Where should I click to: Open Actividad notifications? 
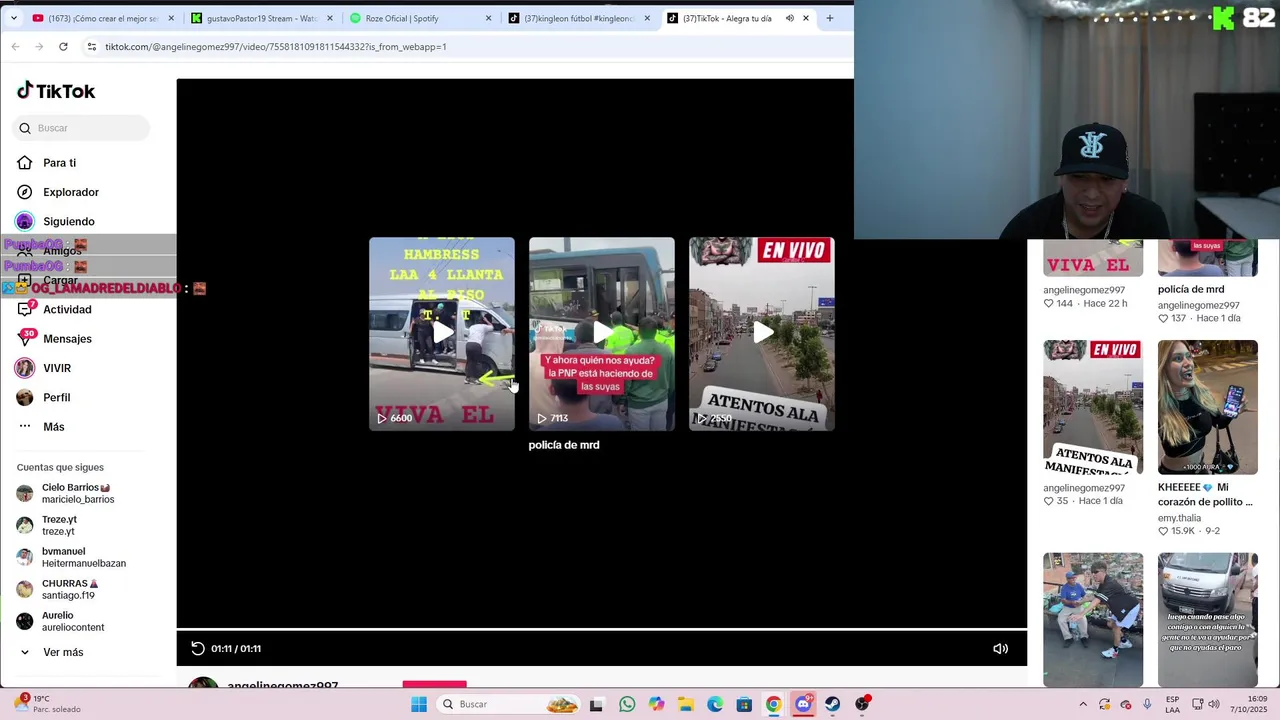pyautogui.click(x=67, y=309)
